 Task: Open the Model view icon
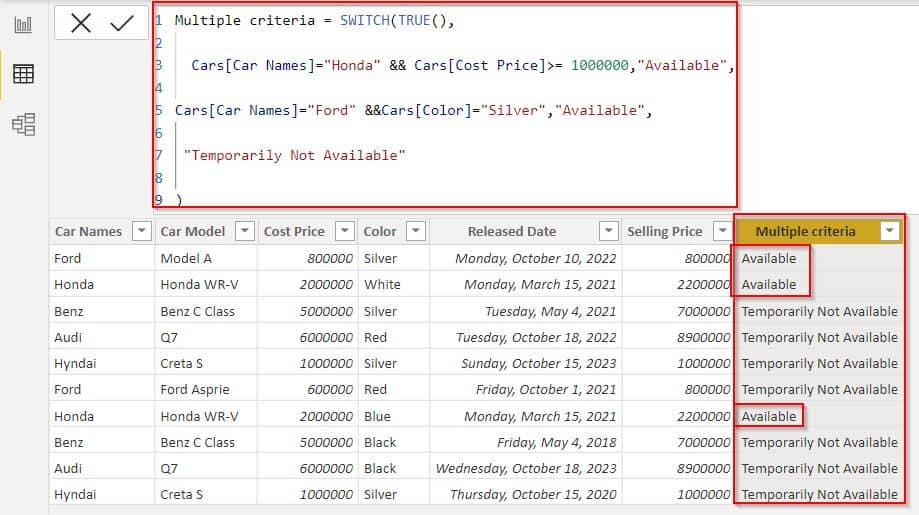point(23,124)
